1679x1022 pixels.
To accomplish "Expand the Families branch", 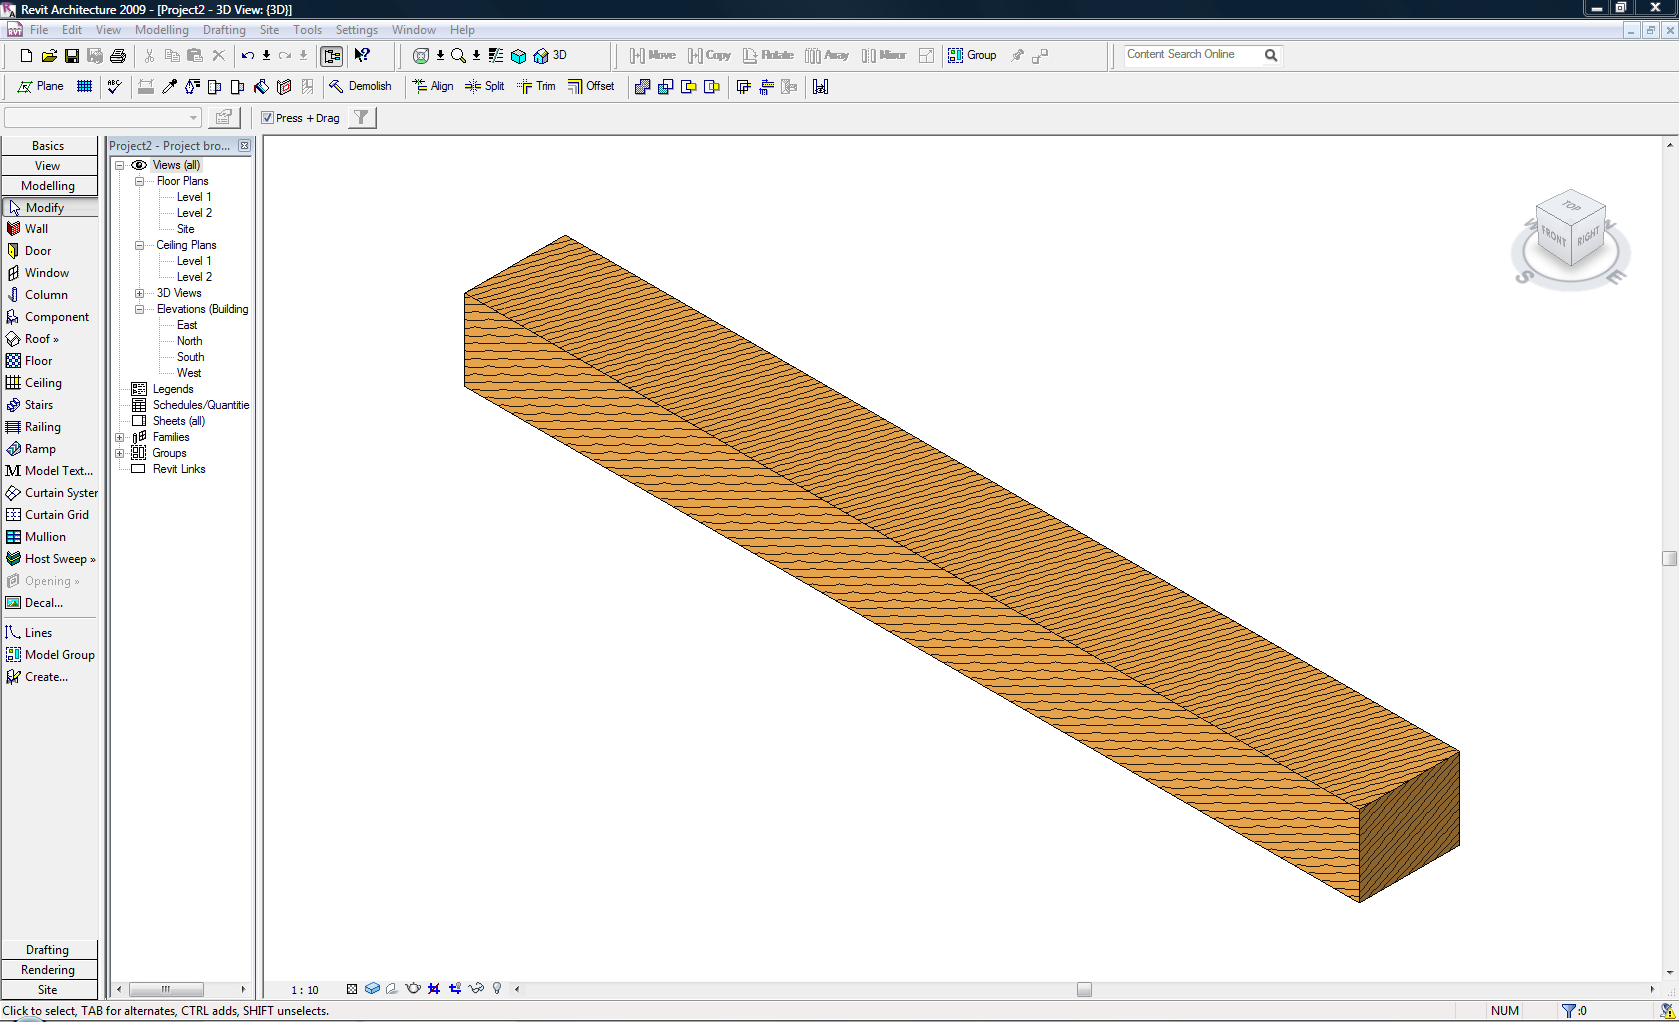I will pyautogui.click(x=119, y=437).
